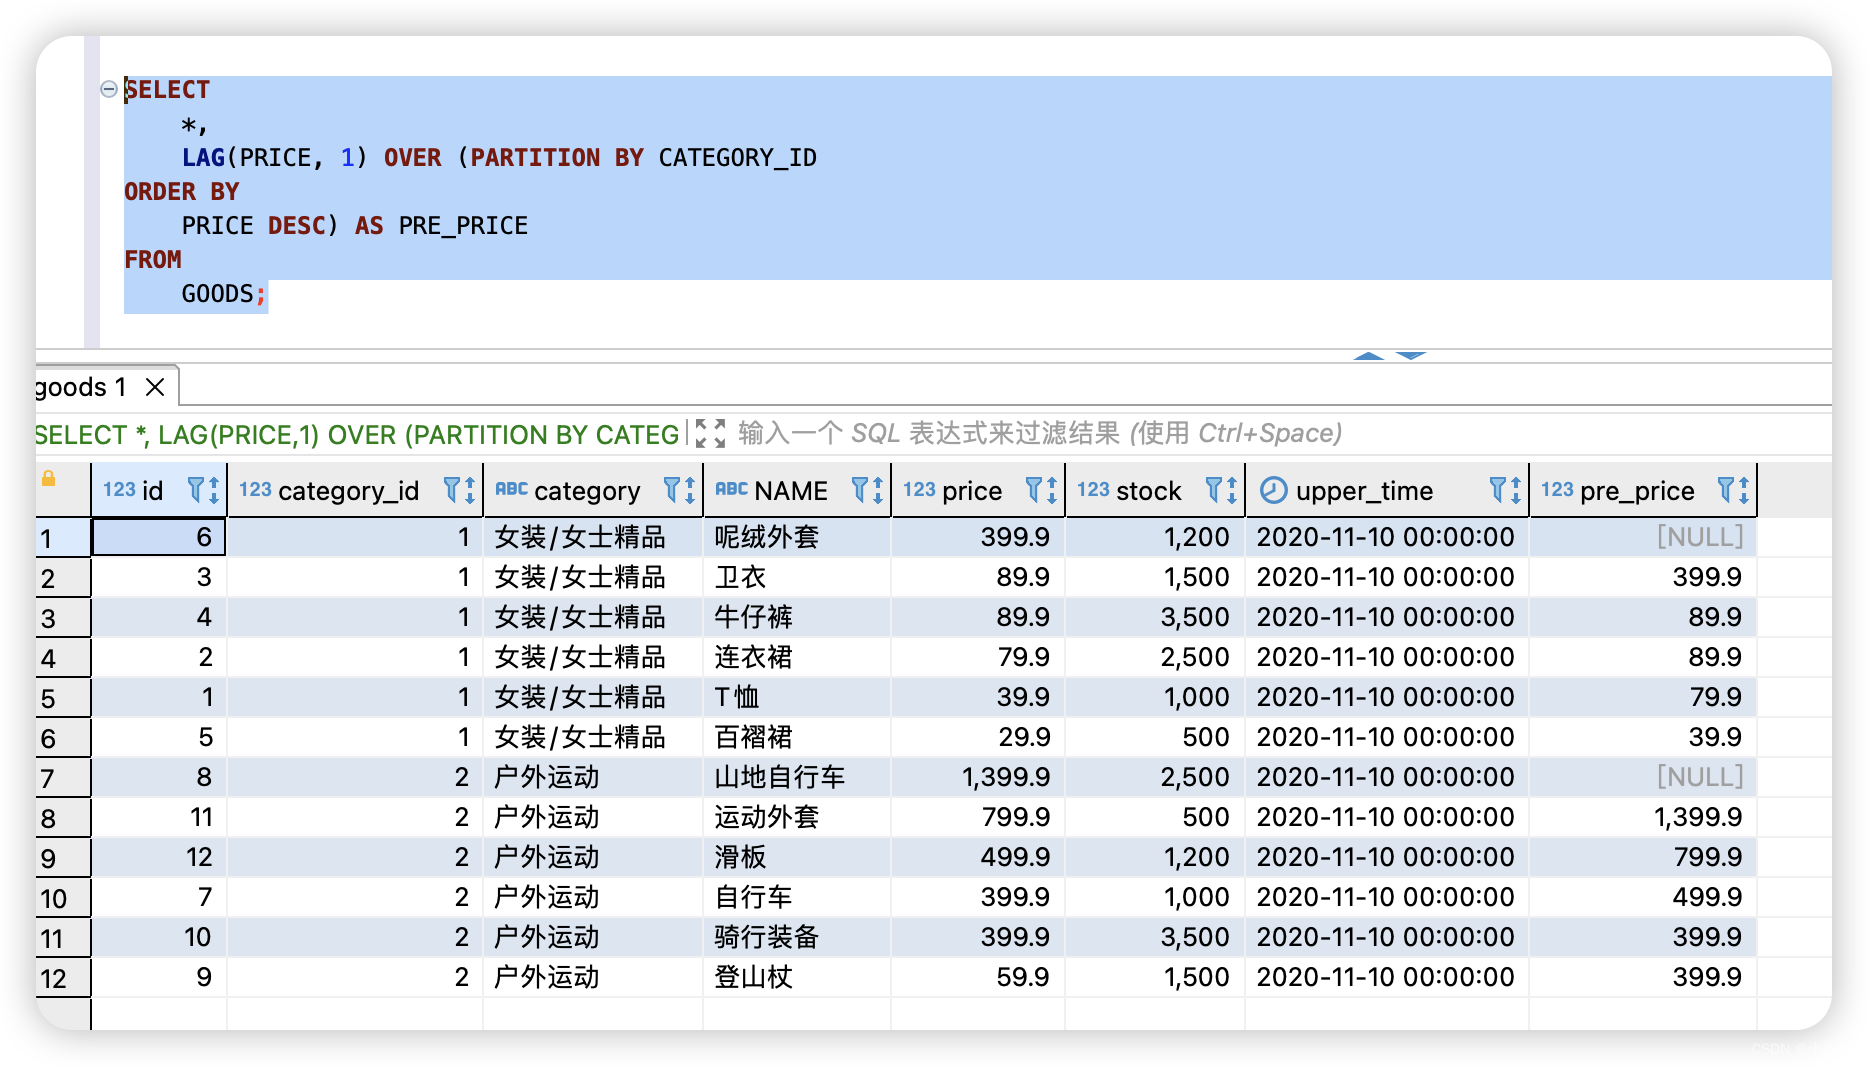Sort by the id column arrows

(214, 490)
